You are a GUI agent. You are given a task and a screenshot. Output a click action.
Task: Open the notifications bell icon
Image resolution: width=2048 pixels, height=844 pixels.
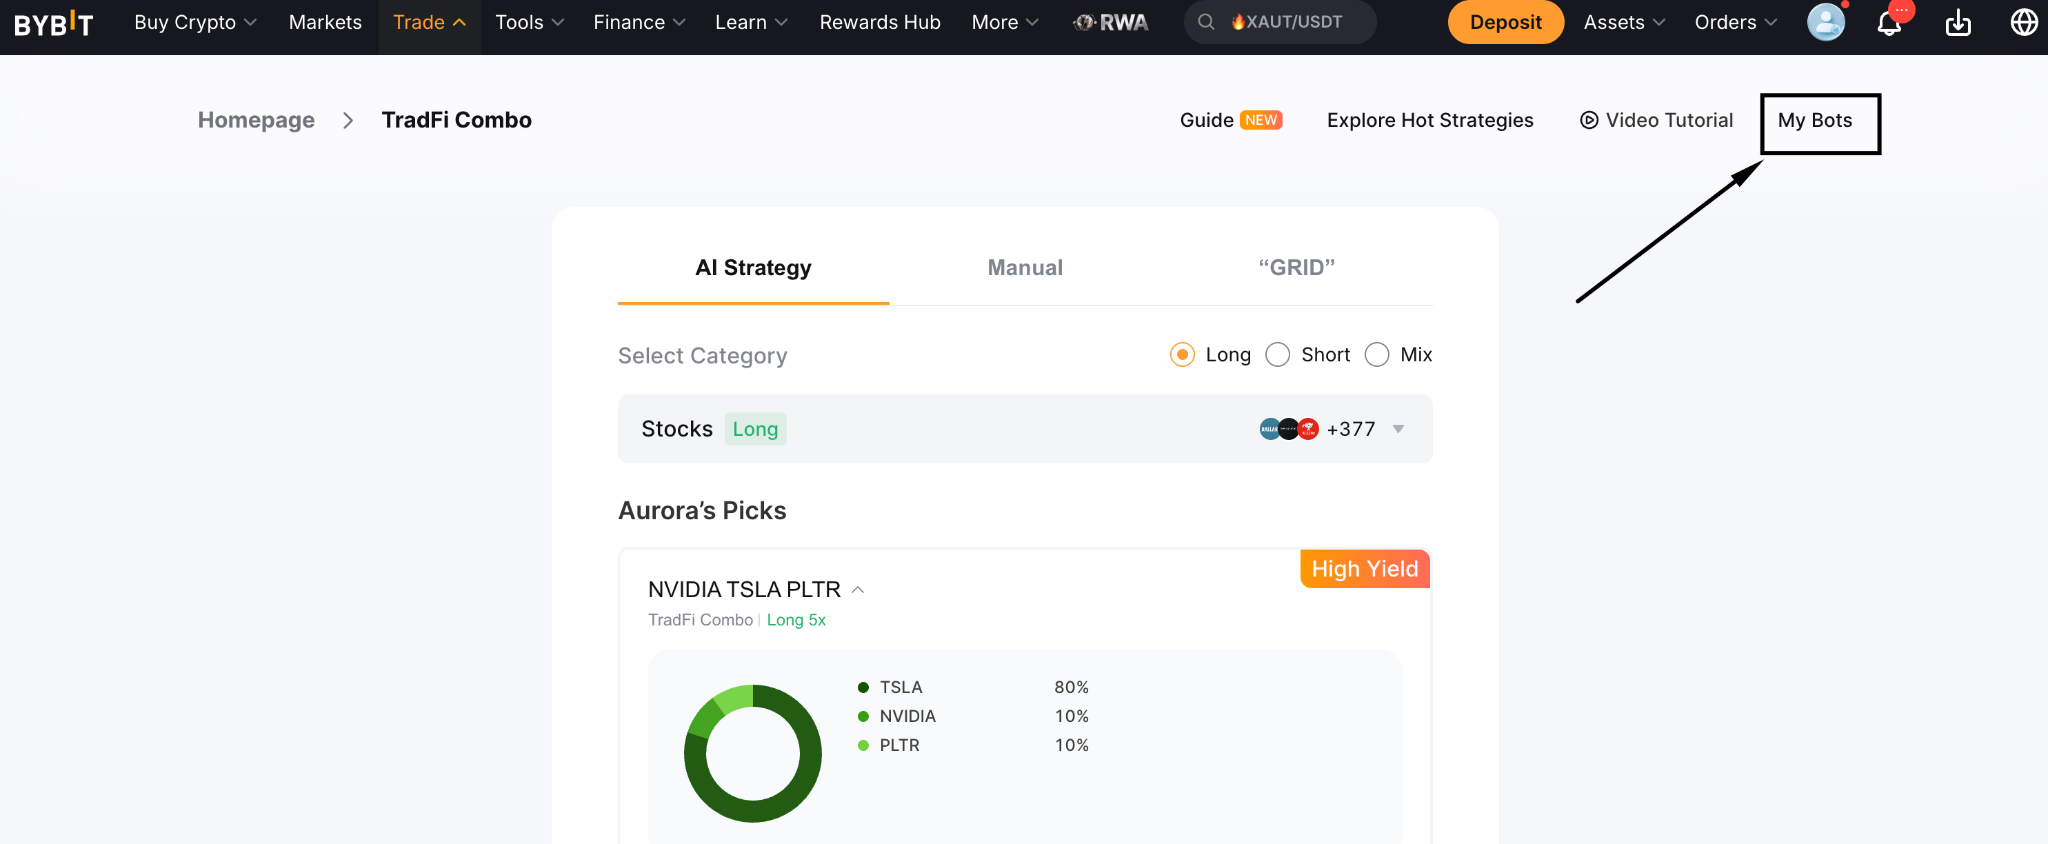click(x=1889, y=22)
